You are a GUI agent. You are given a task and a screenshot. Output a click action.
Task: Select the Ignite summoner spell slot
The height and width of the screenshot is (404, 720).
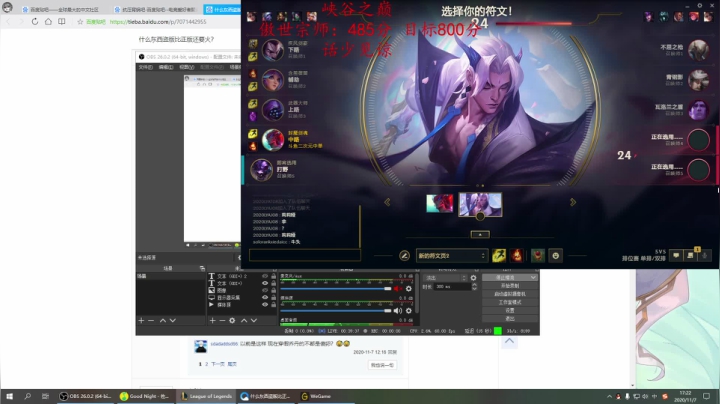click(x=517, y=255)
